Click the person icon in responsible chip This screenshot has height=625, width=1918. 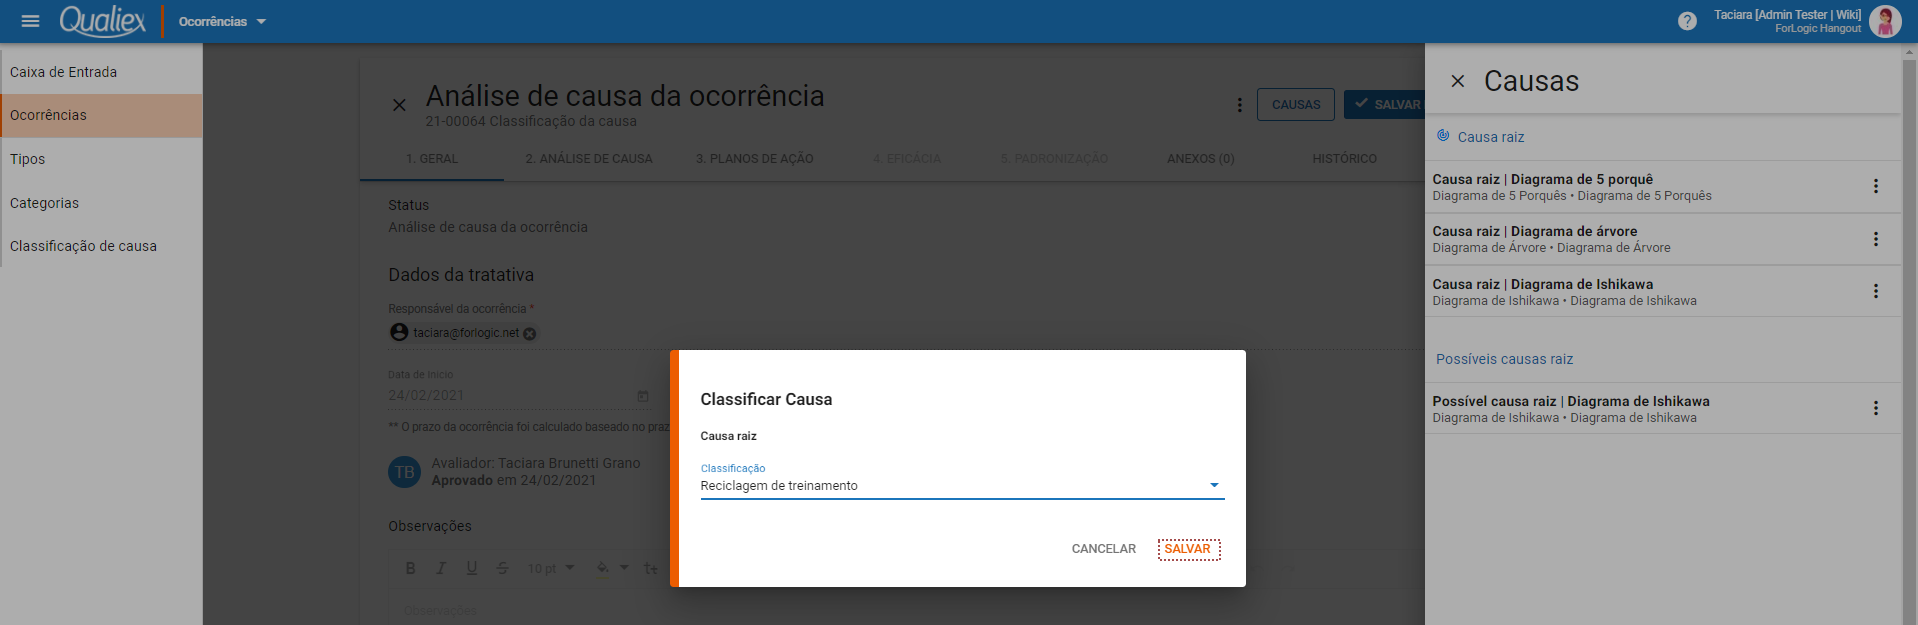399,332
